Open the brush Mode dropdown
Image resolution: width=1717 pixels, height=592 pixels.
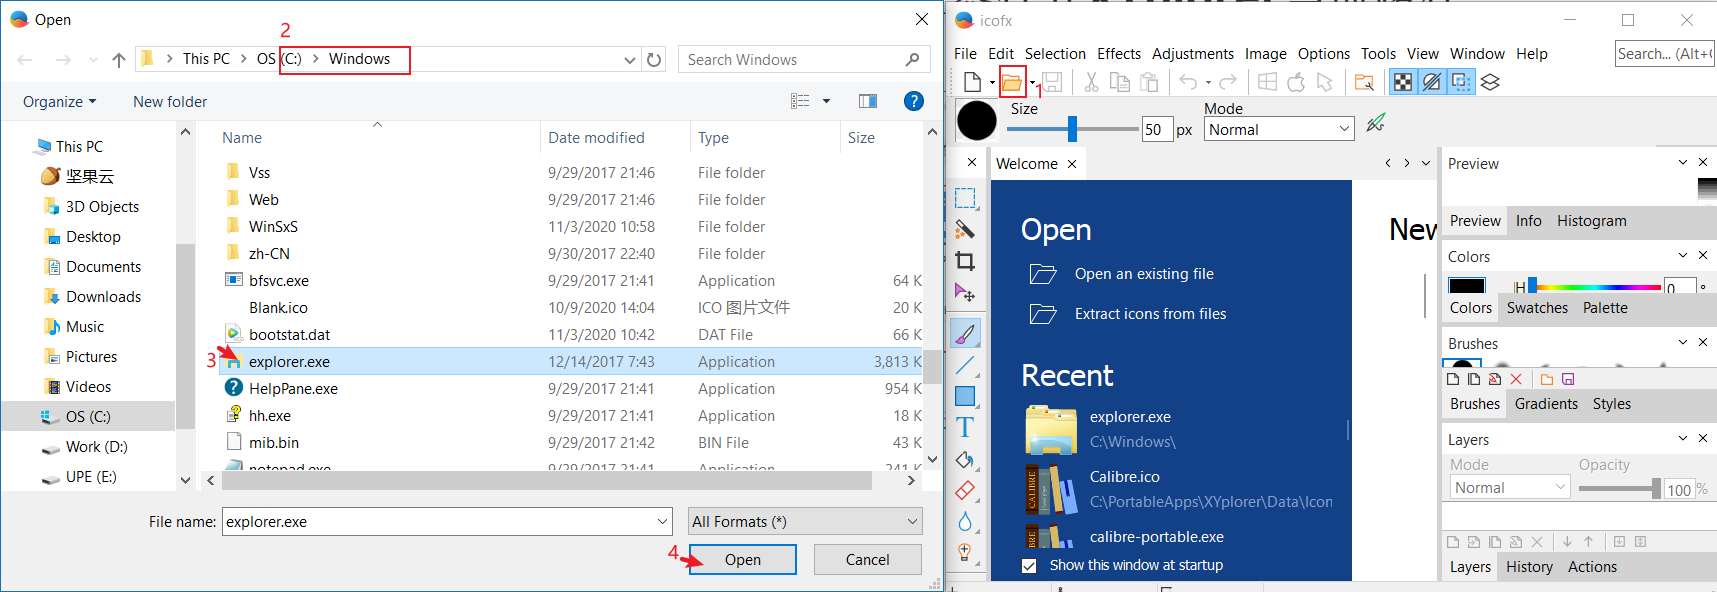point(1279,130)
